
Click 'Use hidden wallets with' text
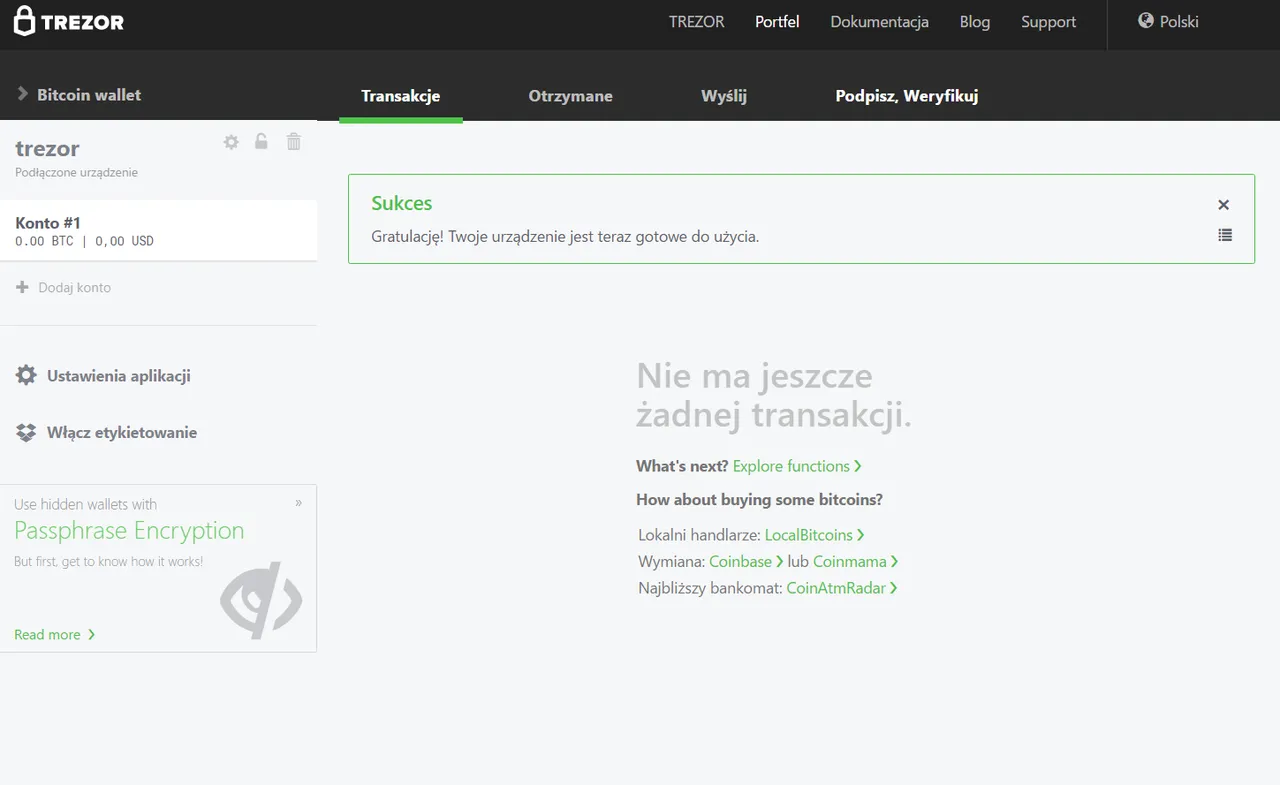coord(85,504)
